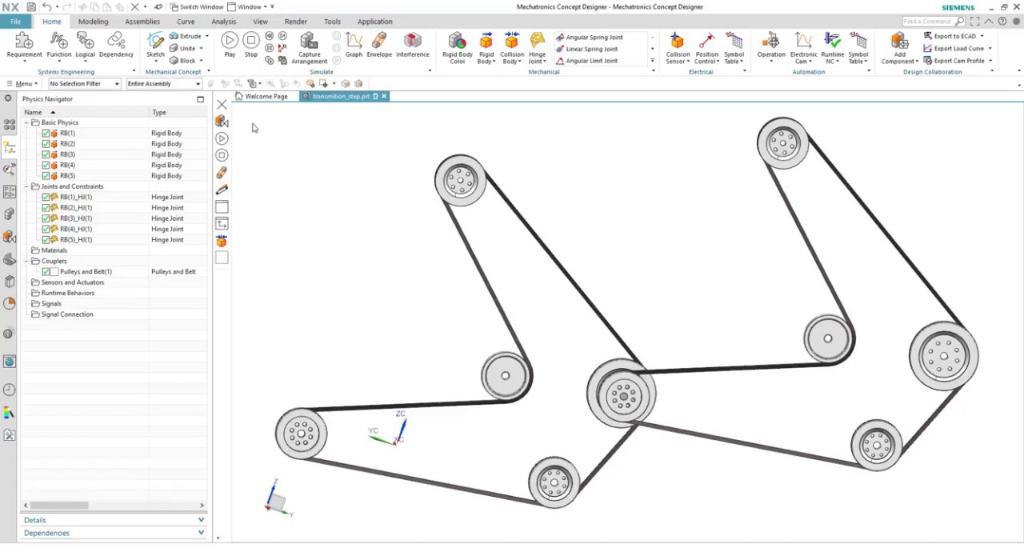Click Export to ECAD

click(x=950, y=36)
